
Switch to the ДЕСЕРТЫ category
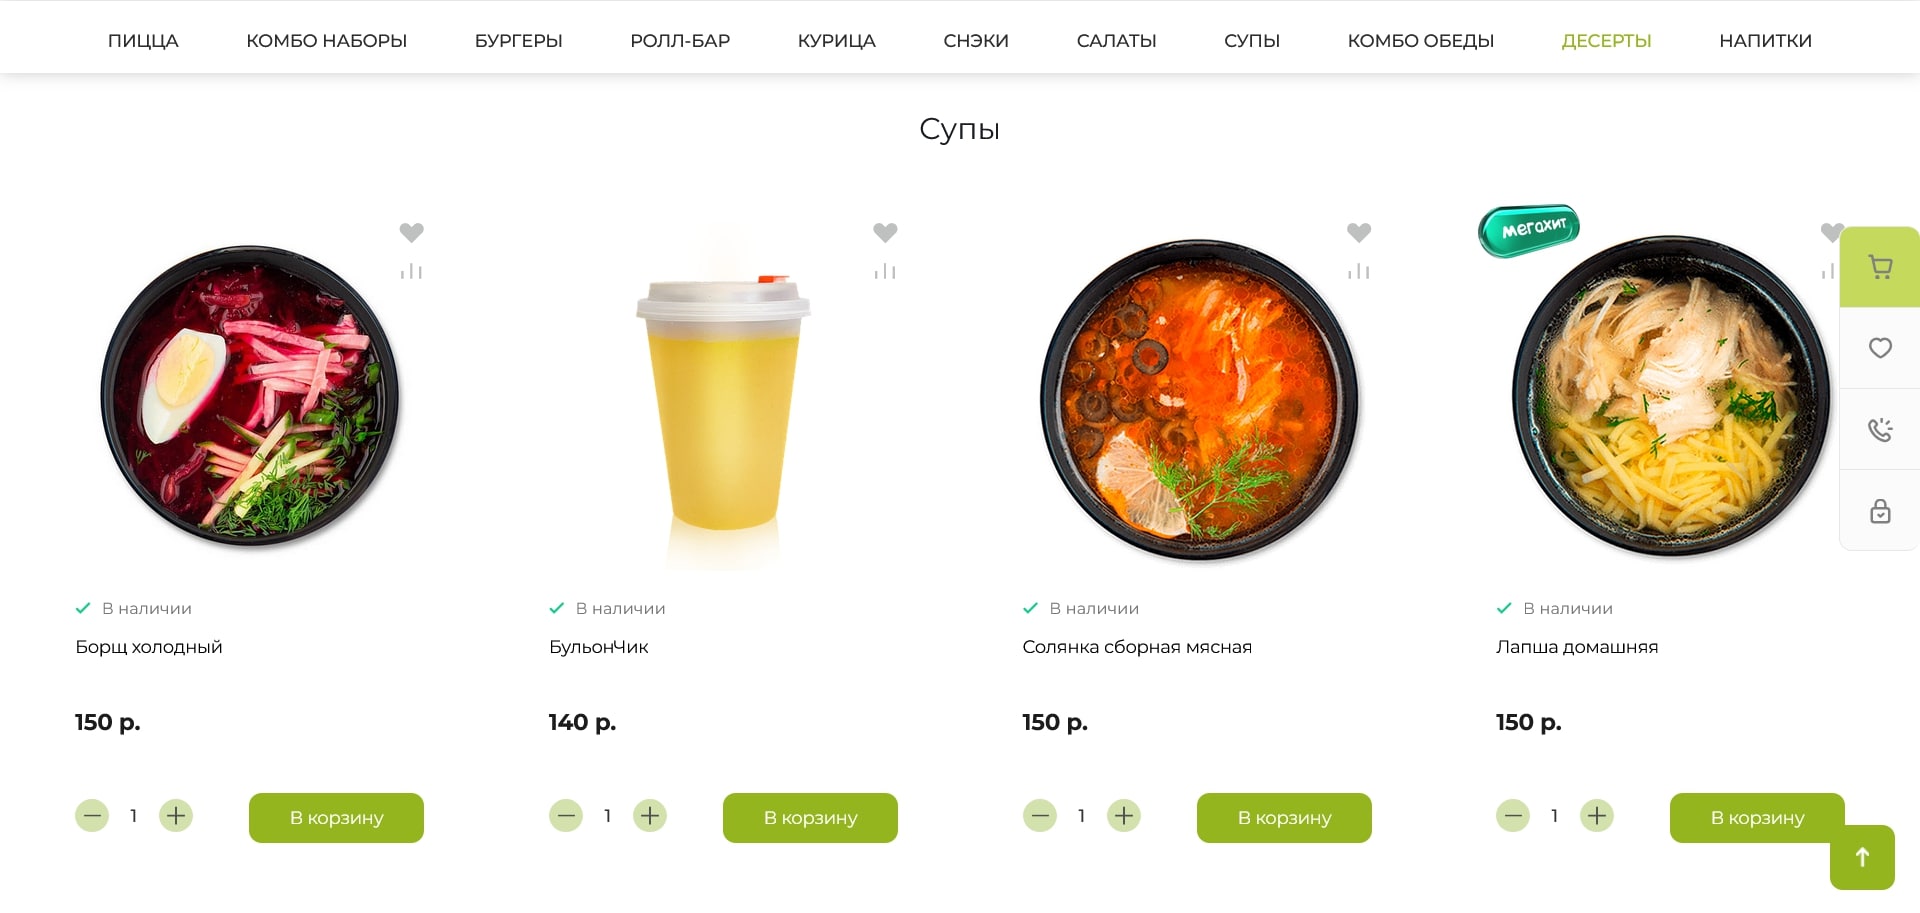pos(1606,41)
